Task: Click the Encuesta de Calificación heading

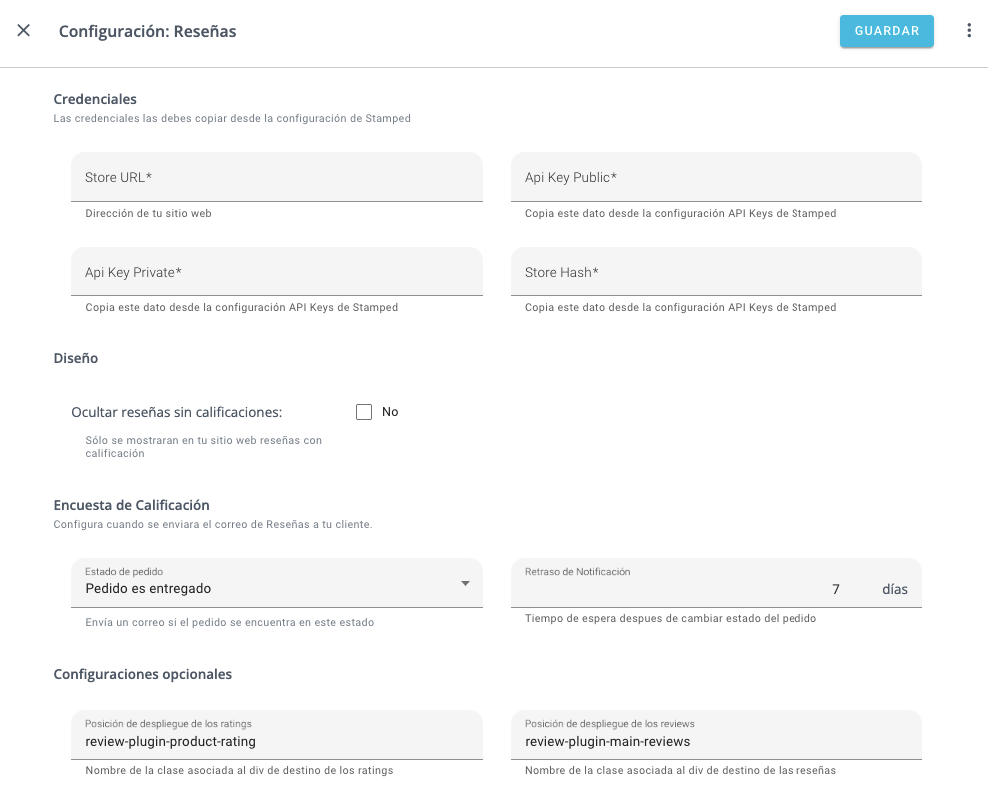Action: point(132,505)
